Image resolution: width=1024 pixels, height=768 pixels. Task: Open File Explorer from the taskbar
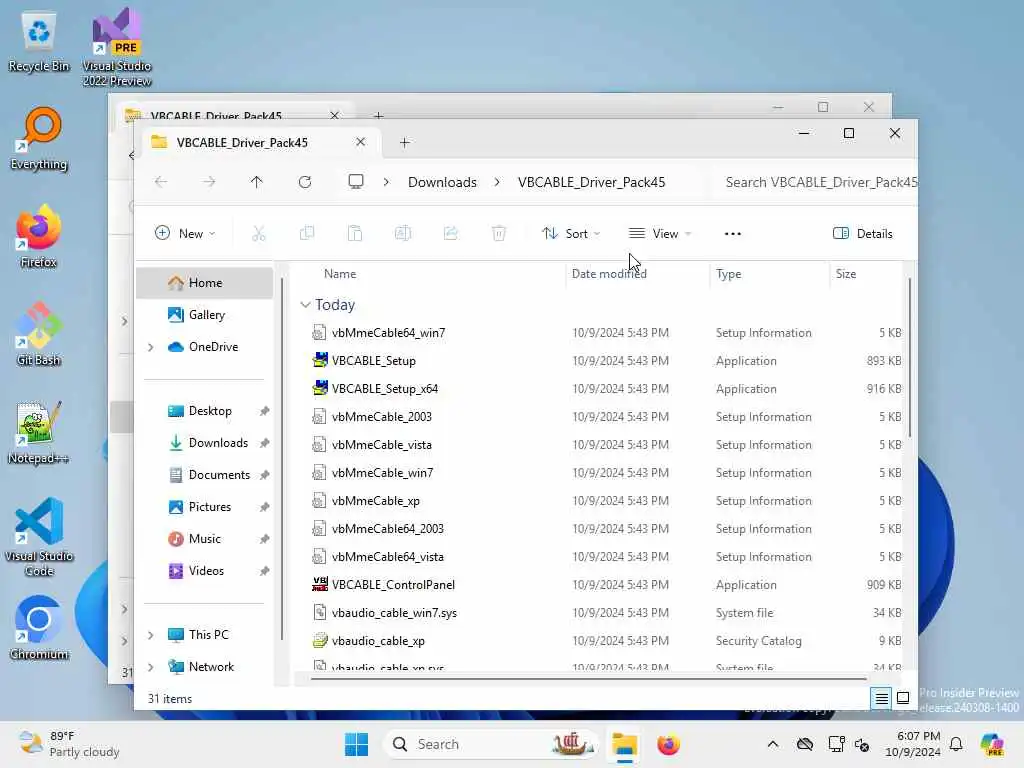point(624,744)
